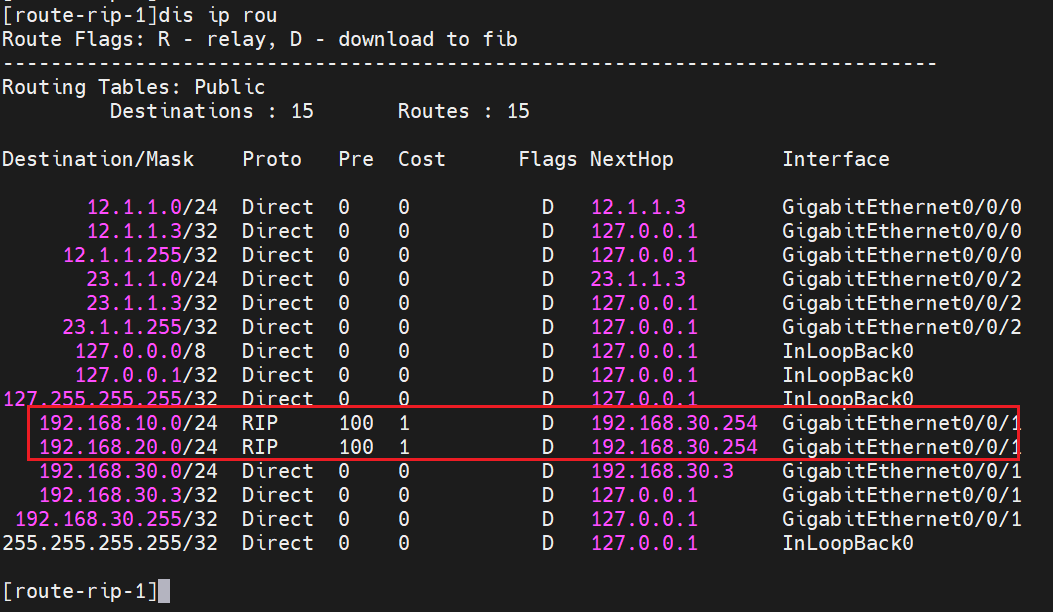The height and width of the screenshot is (612, 1053).
Task: Click the NextHop column header
Action: tap(631, 159)
